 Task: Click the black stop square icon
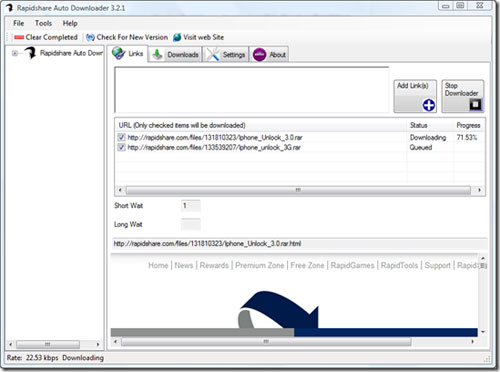pyautogui.click(x=476, y=105)
